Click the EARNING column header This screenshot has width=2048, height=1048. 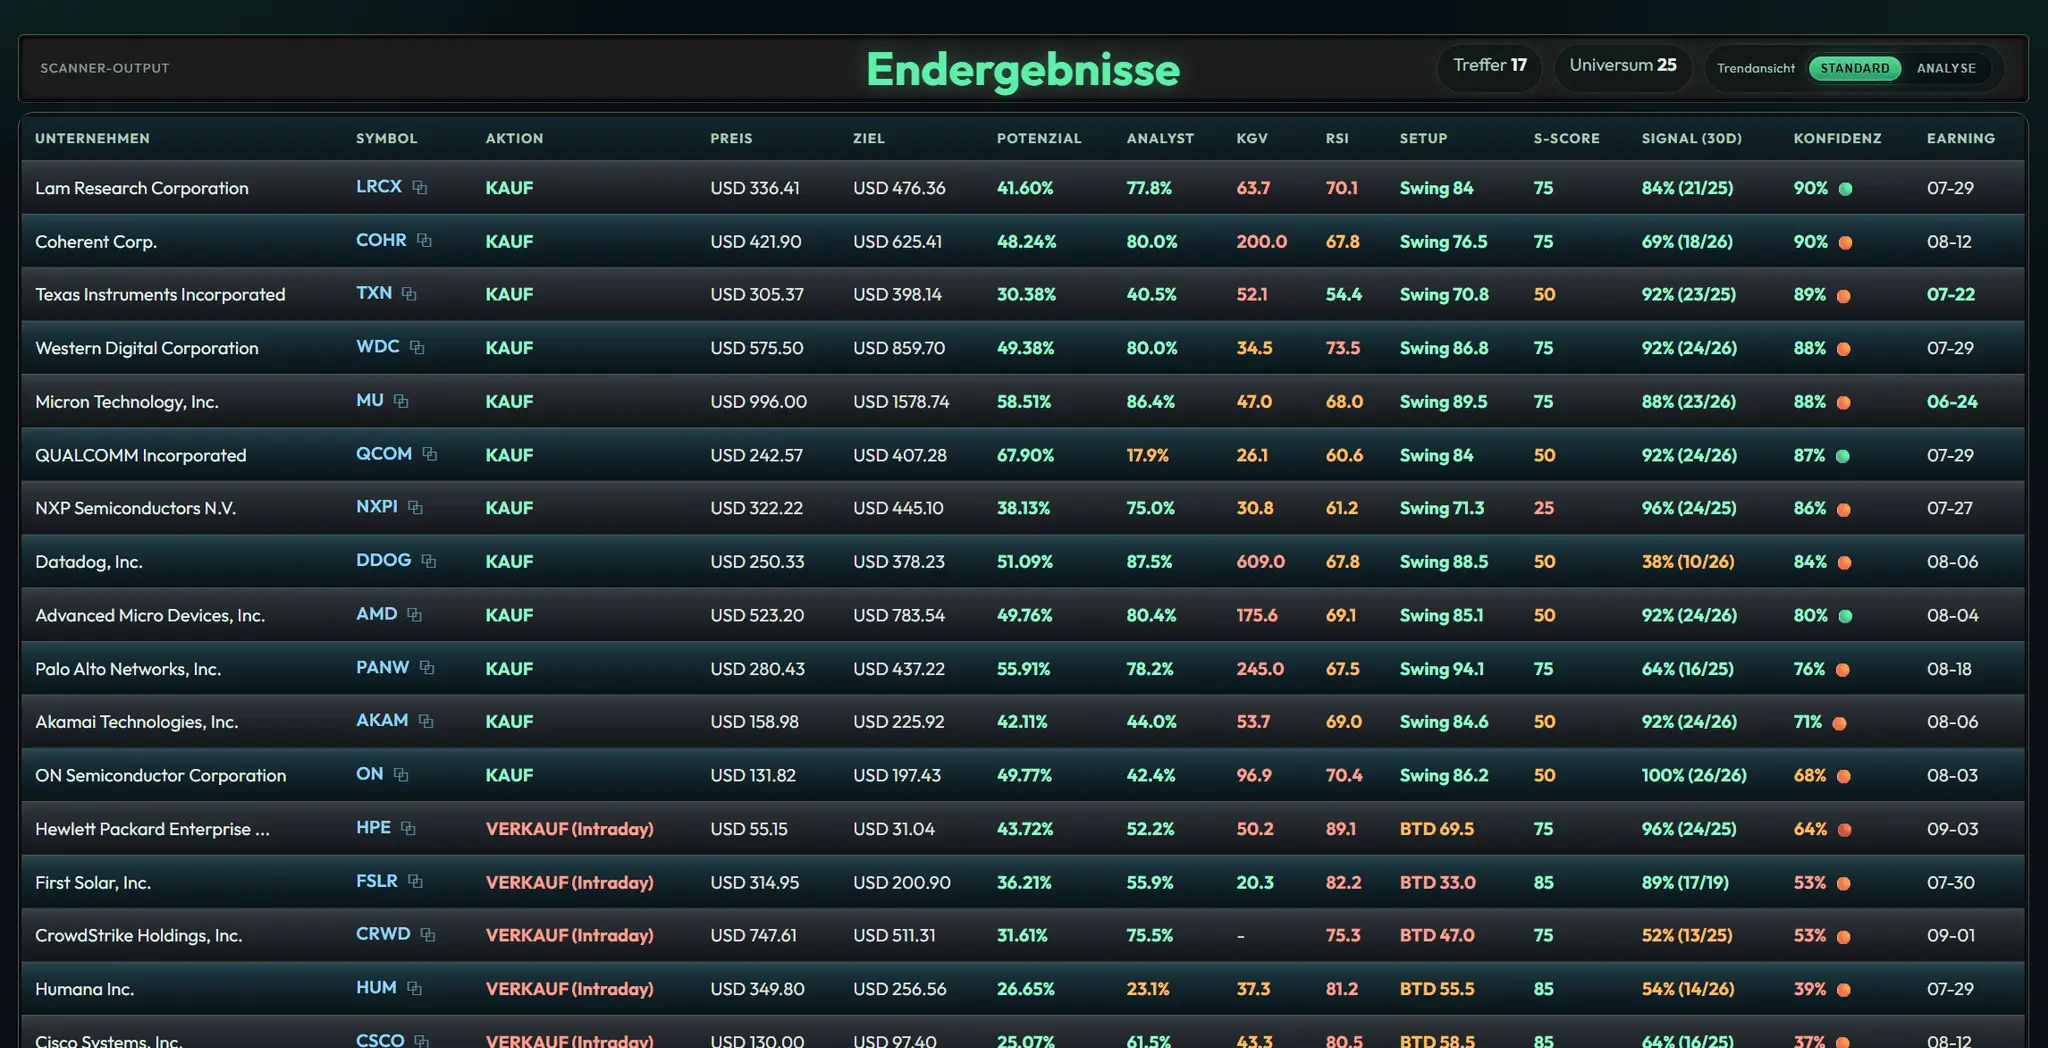click(1960, 138)
